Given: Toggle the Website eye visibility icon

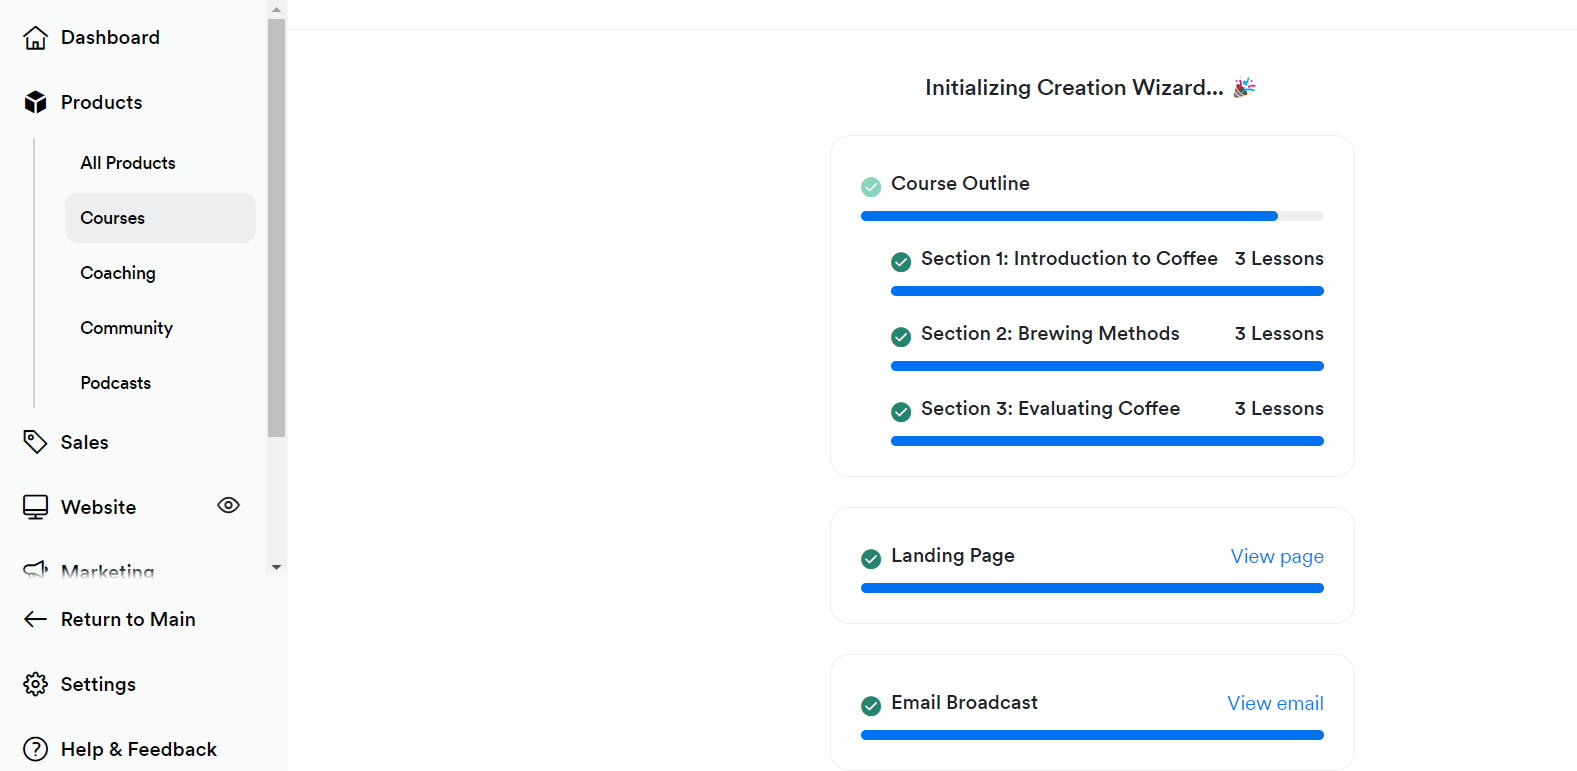Looking at the screenshot, I should tap(228, 505).
